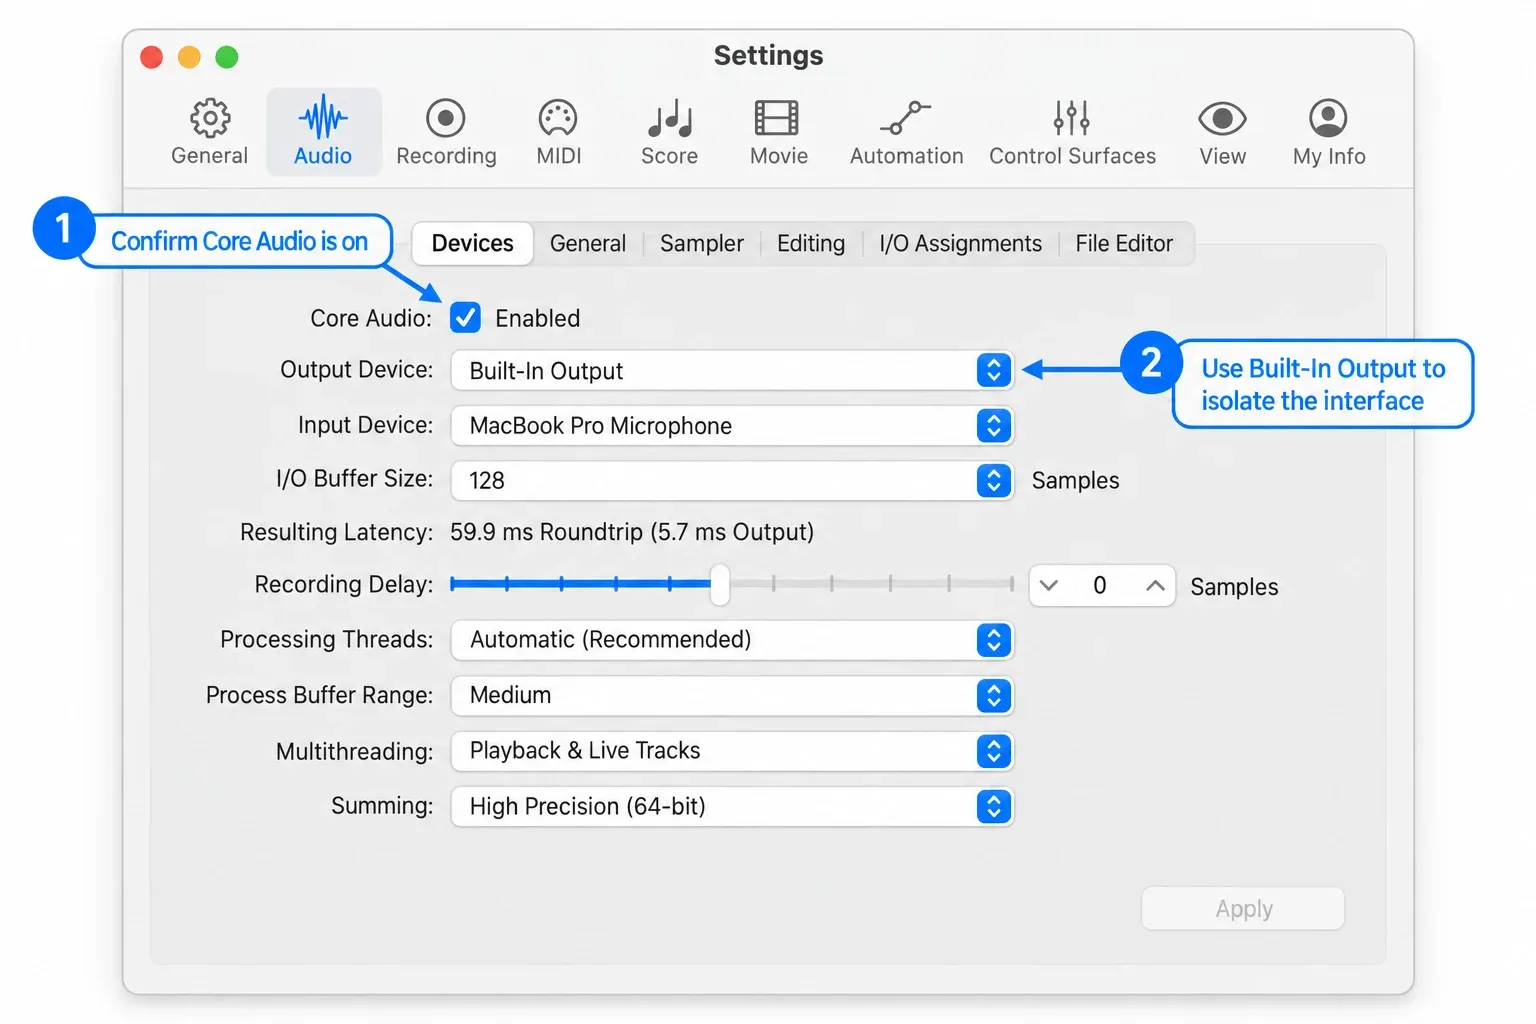Viewport: 1536px width, 1024px height.
Task: Click the Resulting Latency value '59.9 ms Roundtrip'
Action: tap(546, 532)
